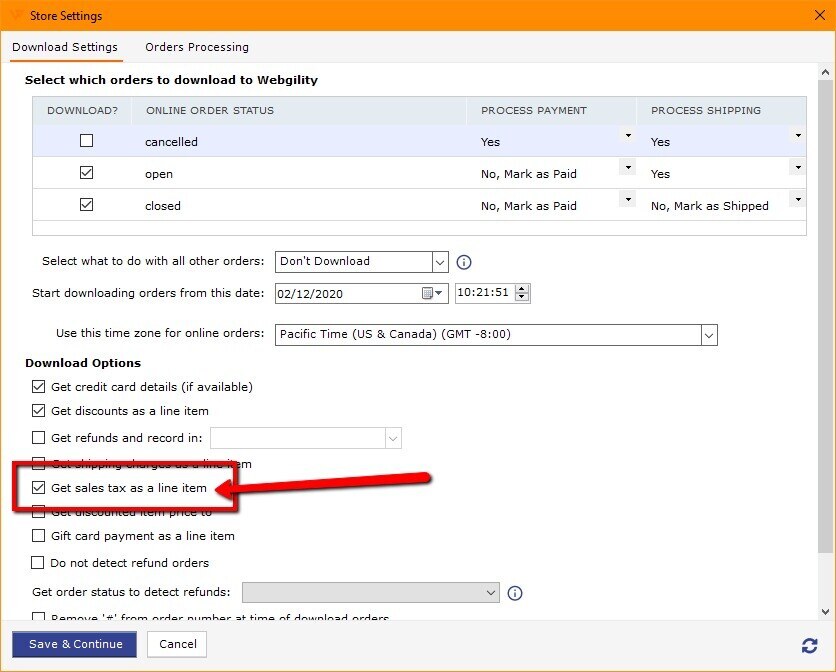Uncheck the download box for open orders
Screen dimensions: 836x672
[x=87, y=173]
